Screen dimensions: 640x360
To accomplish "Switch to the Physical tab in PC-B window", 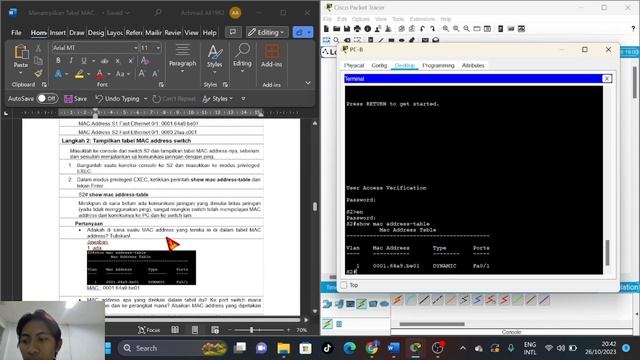I will (354, 65).
